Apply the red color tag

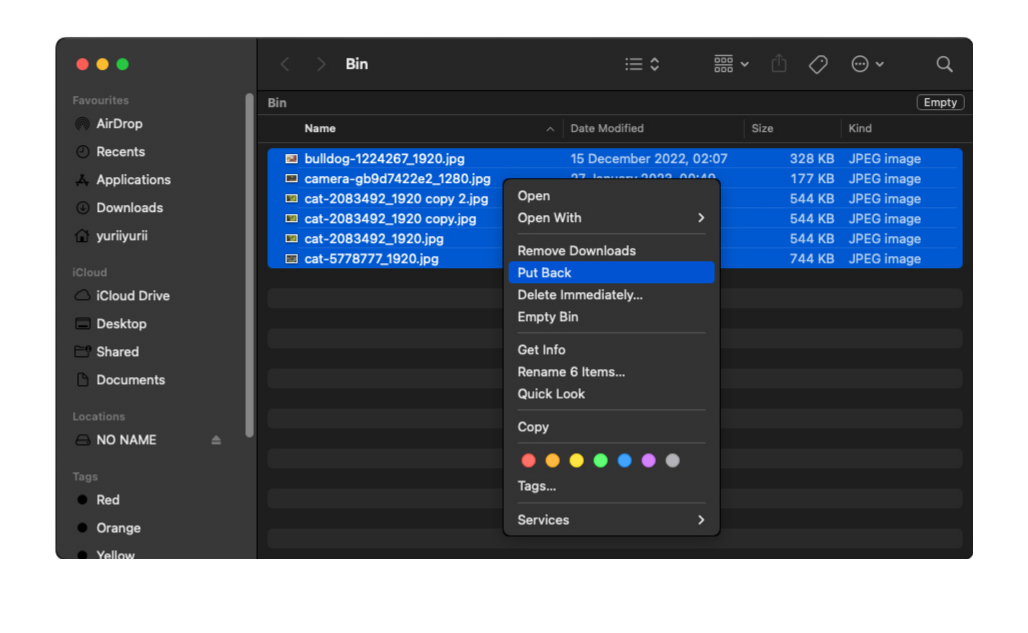528,461
